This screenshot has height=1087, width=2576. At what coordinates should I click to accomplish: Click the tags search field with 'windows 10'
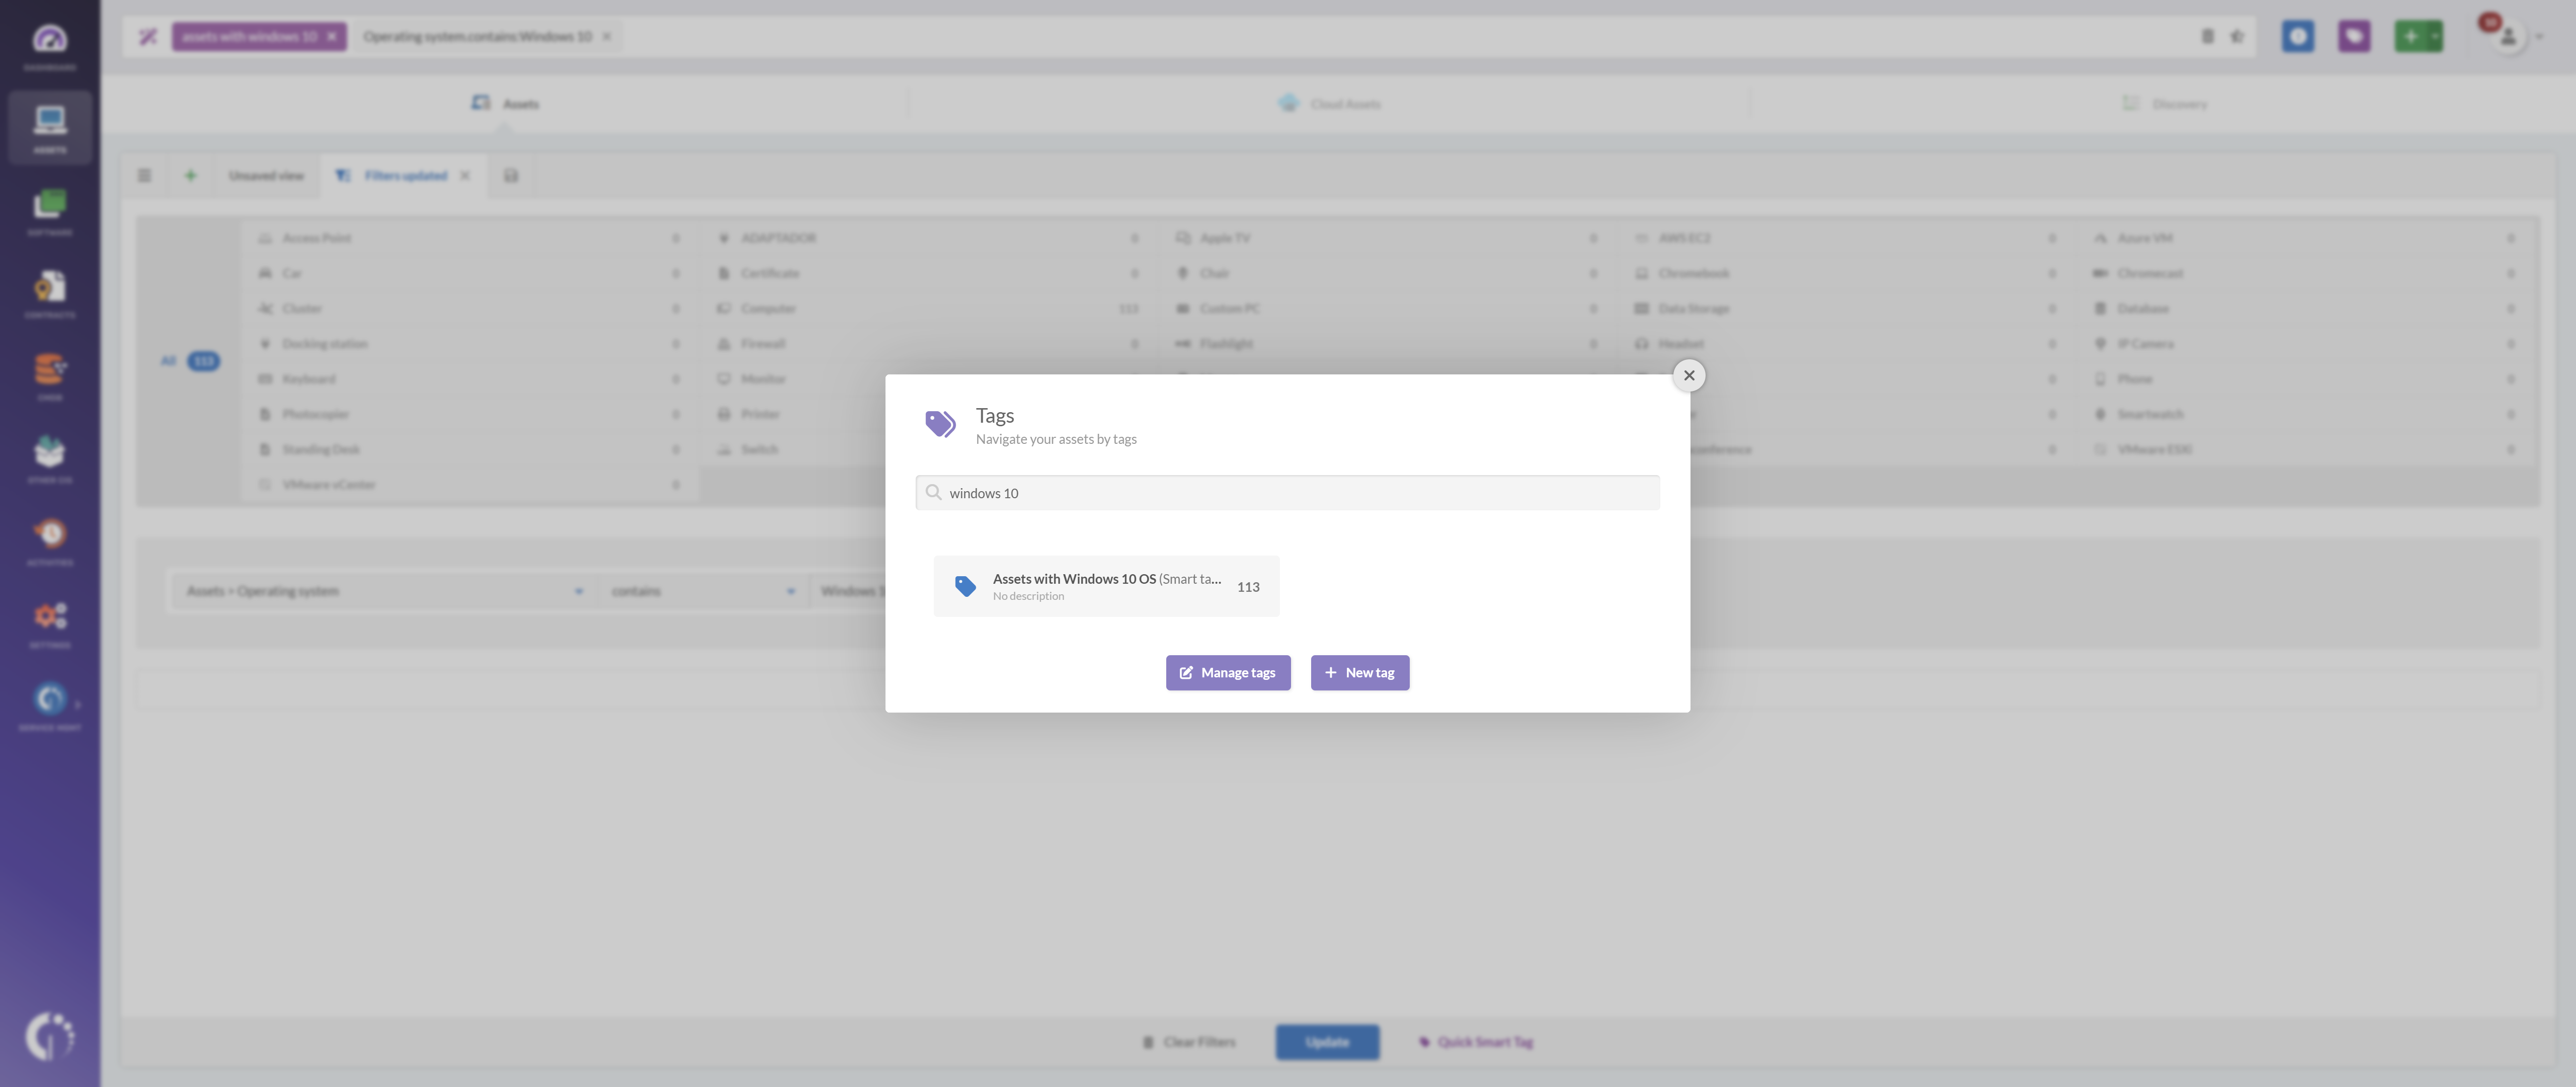[1287, 493]
